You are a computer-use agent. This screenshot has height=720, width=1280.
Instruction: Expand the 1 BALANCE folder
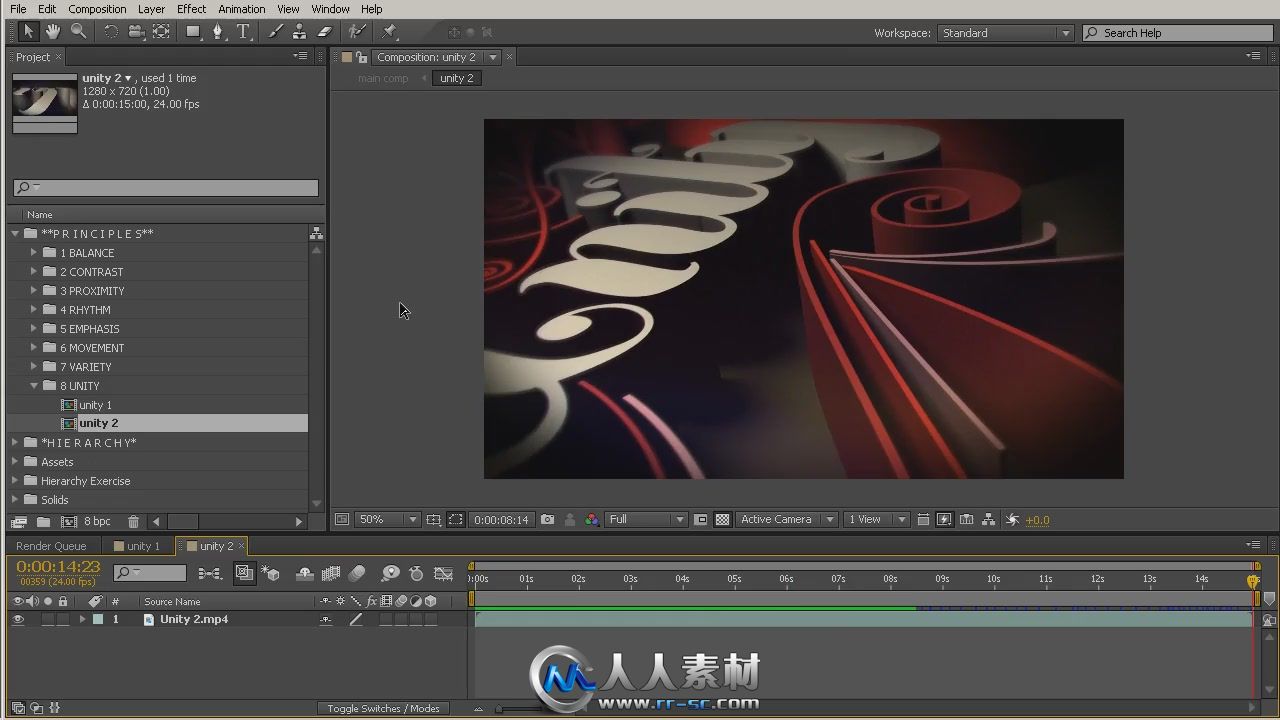34,252
